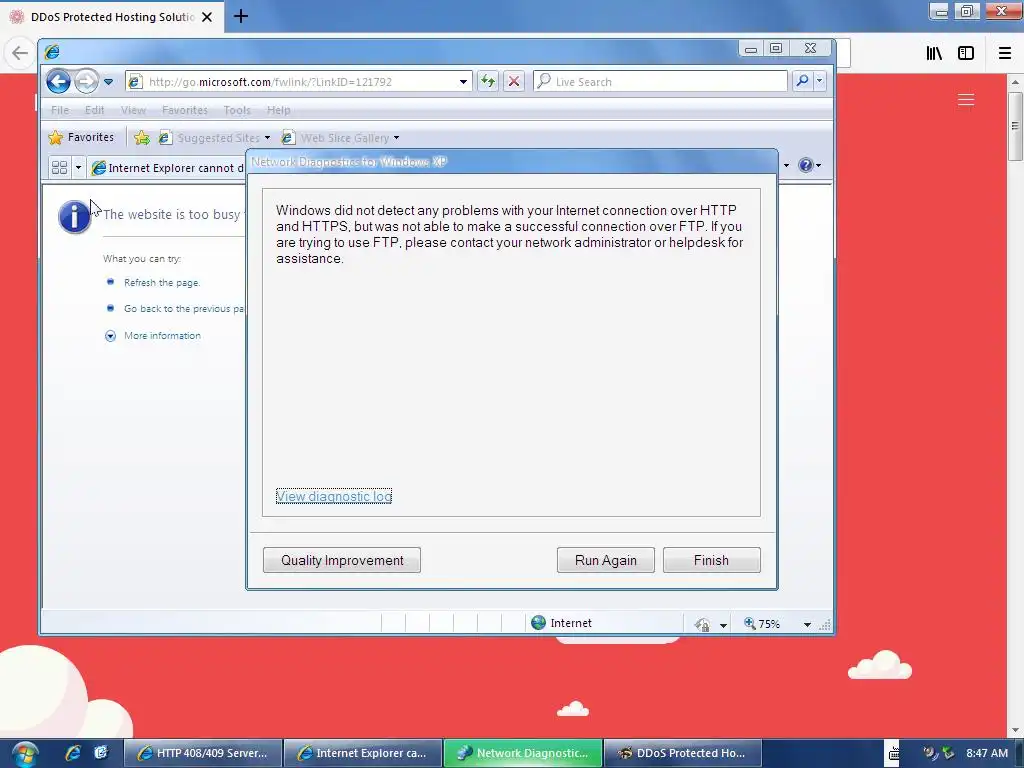
Task: Click the DDoS Protected Hosting Solution tab
Action: coord(112,17)
